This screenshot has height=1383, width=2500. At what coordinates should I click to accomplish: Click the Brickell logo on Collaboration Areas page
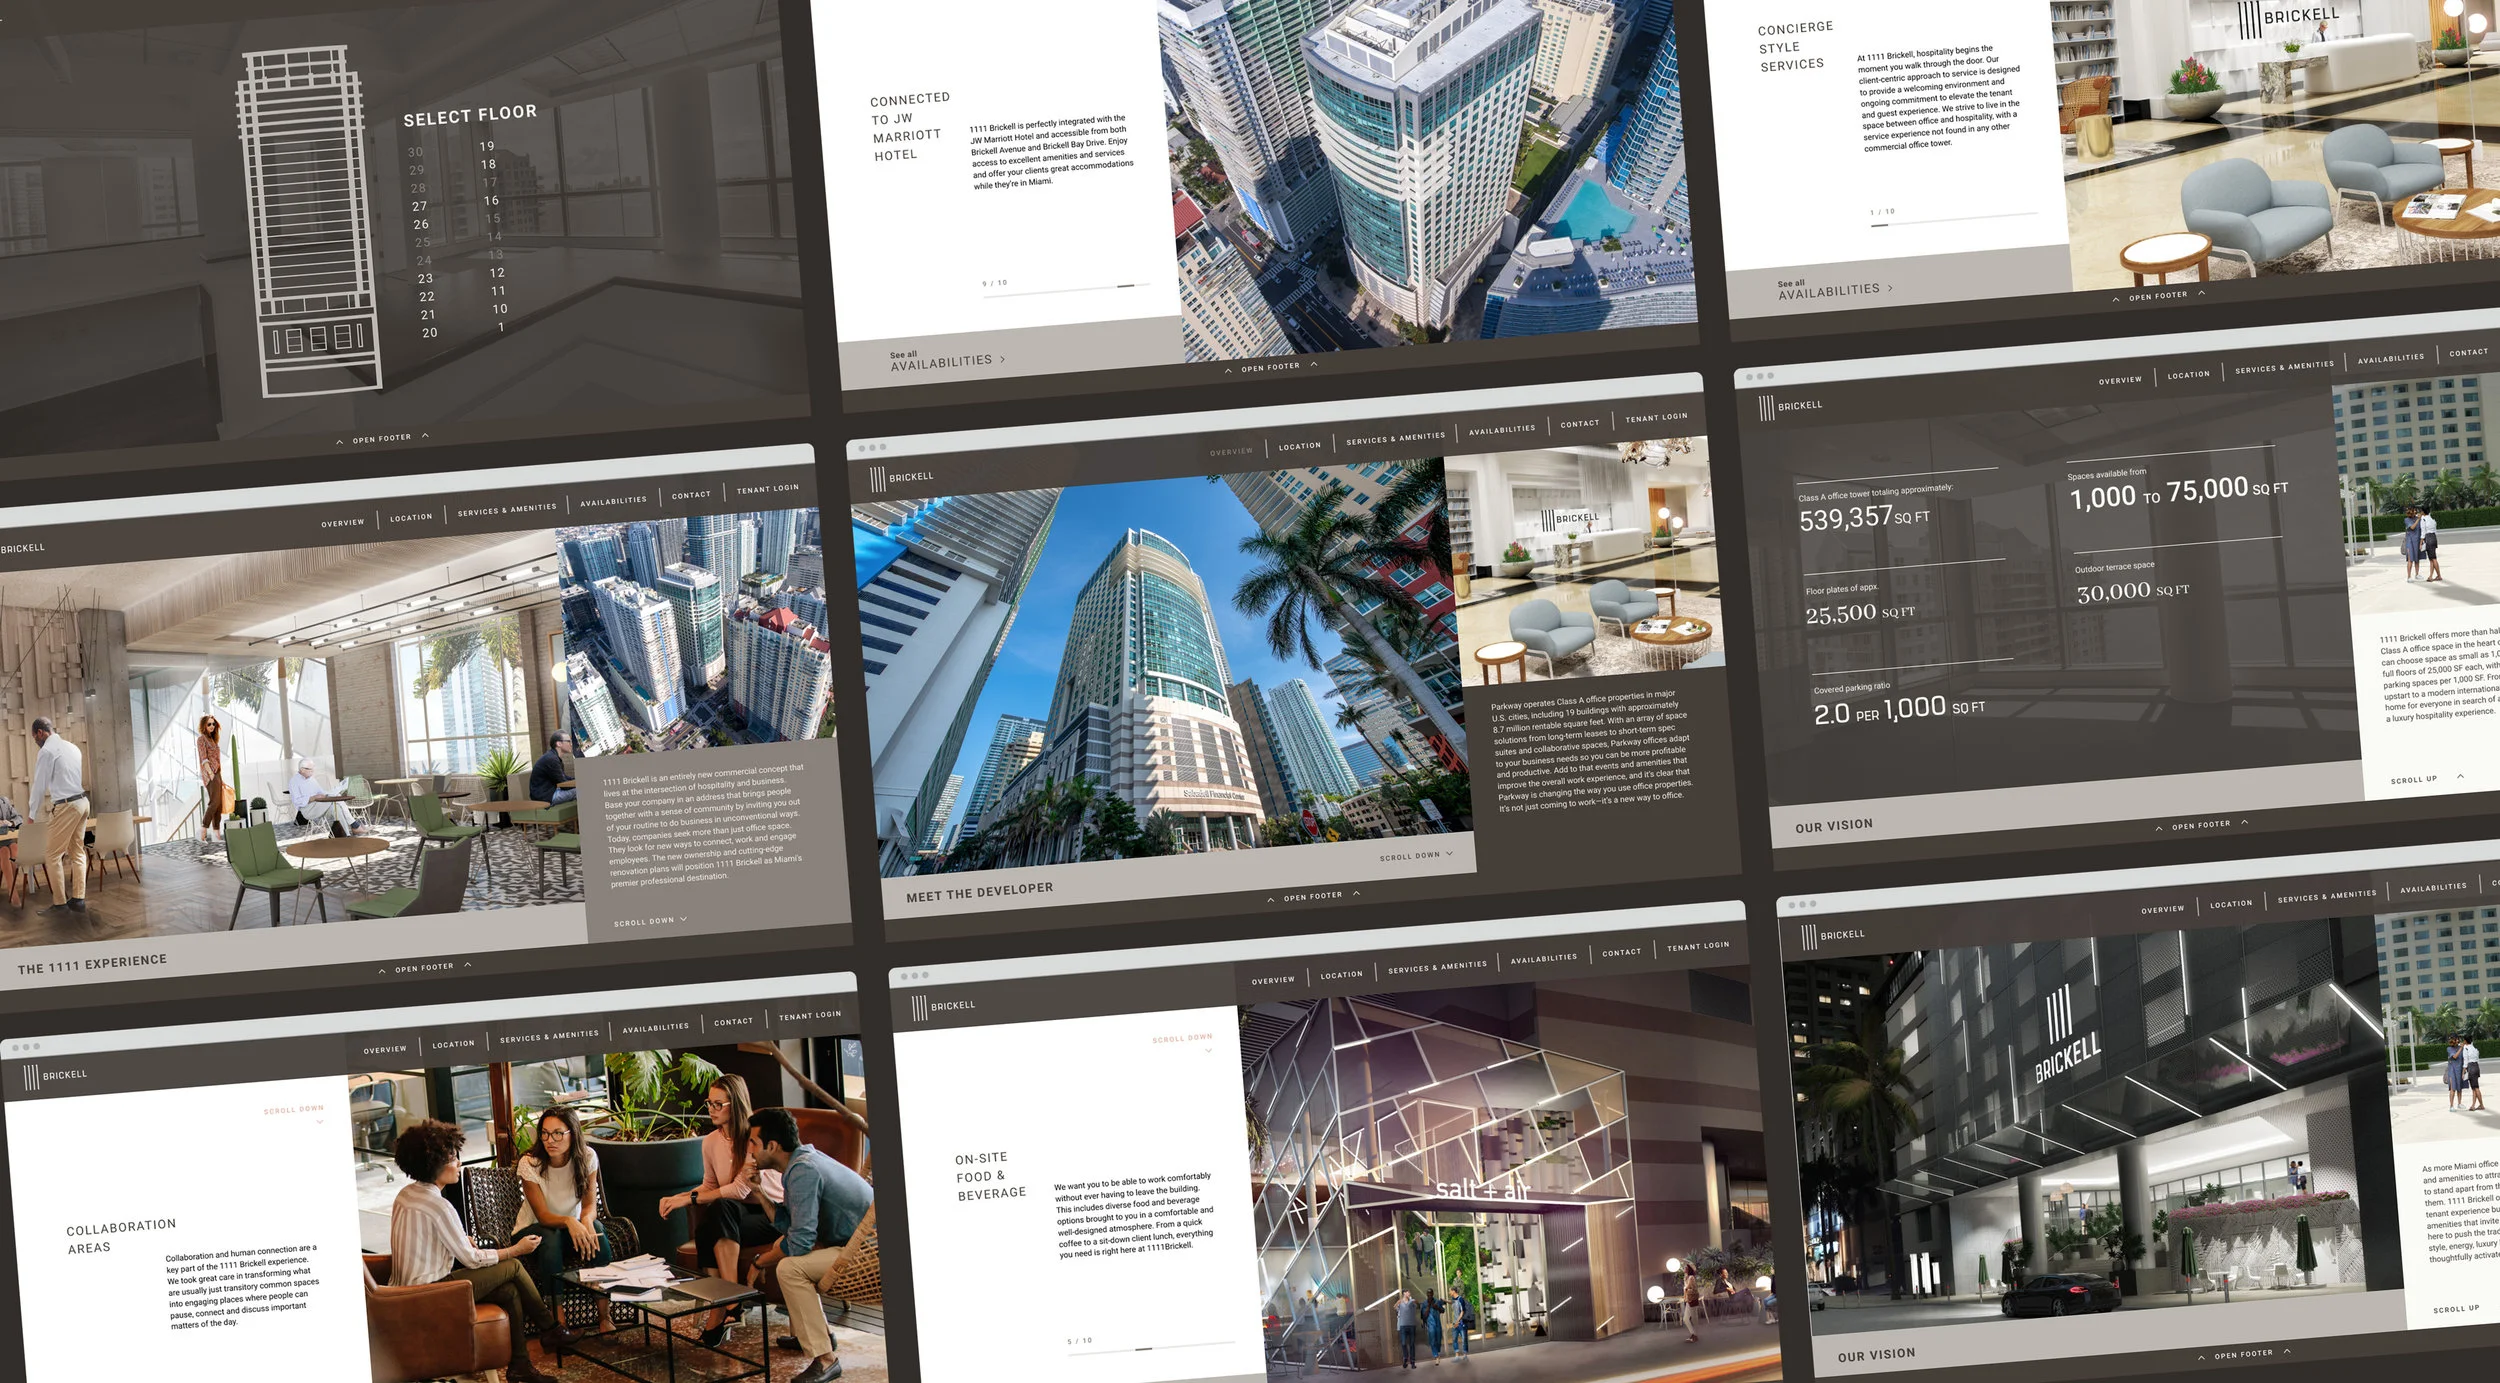[56, 1076]
